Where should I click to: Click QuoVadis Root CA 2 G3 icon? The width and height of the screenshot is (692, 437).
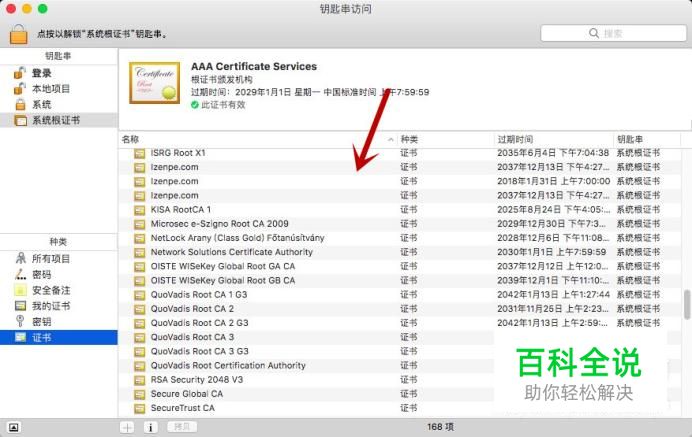coord(139,323)
